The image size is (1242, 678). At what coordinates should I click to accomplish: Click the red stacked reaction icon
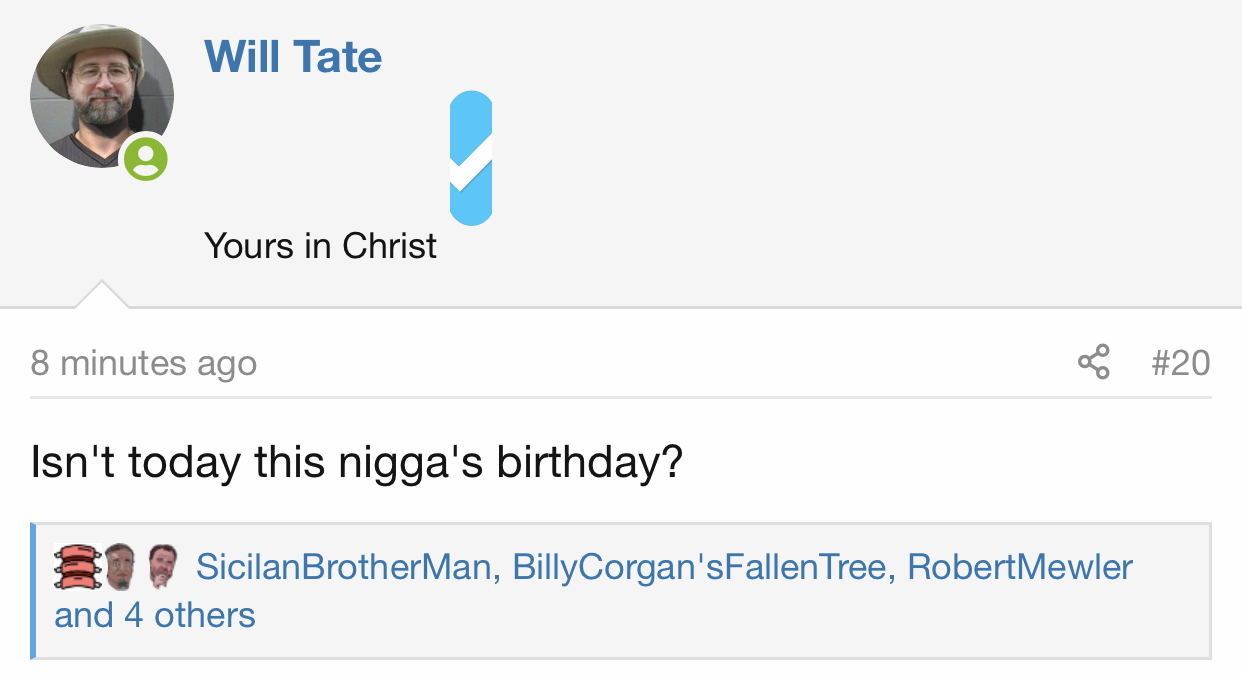(x=77, y=567)
